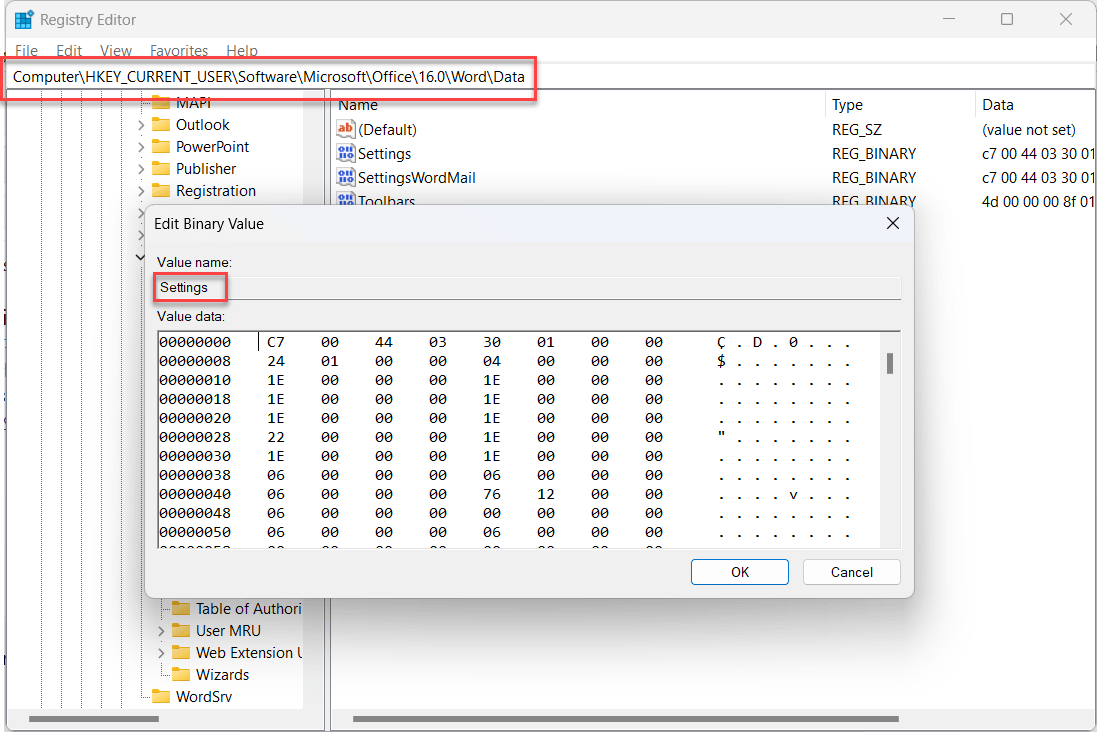Open the Edit menu
Screen dimensions: 1097x732
tap(69, 50)
